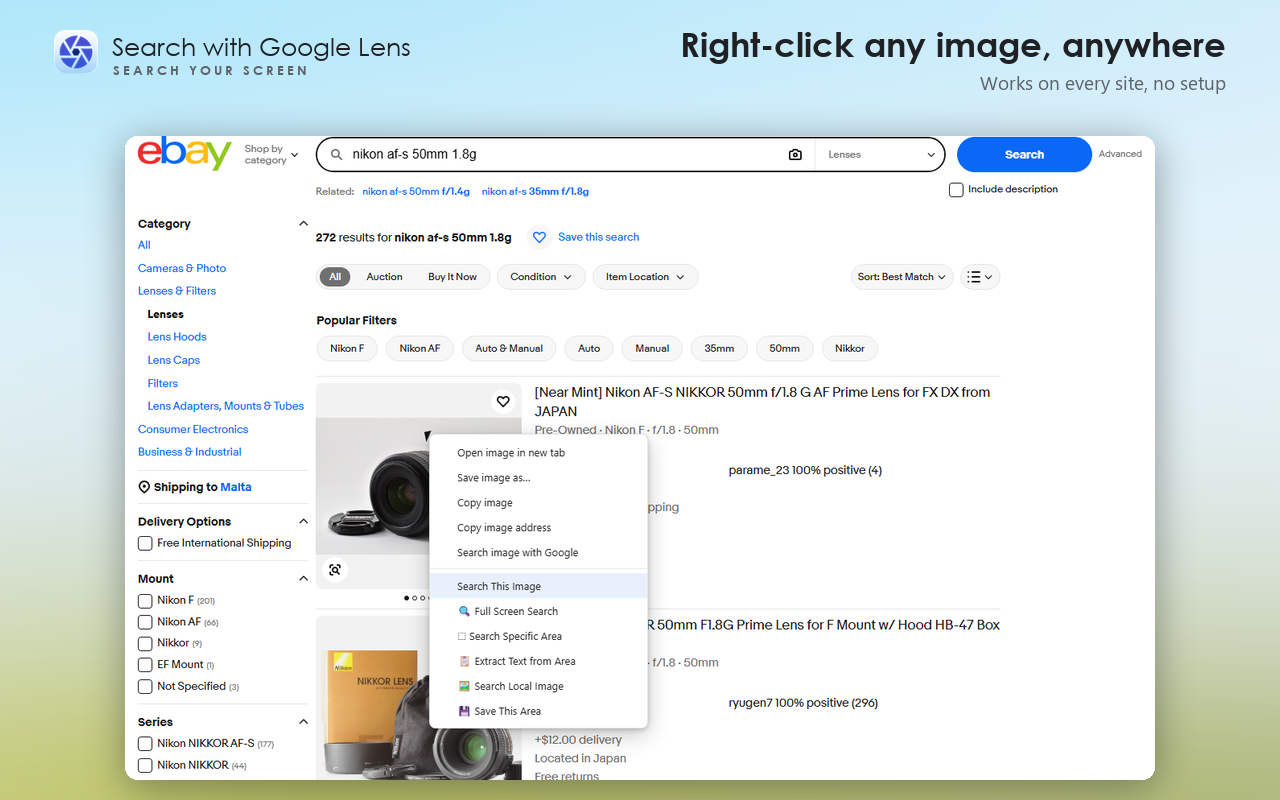Click in the search text field
Screen dimensions: 1280x800
565,155
